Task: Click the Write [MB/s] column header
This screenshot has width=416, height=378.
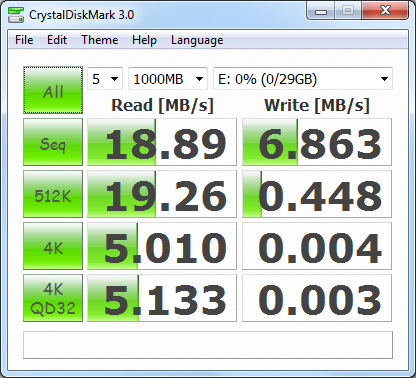Action: [317, 105]
